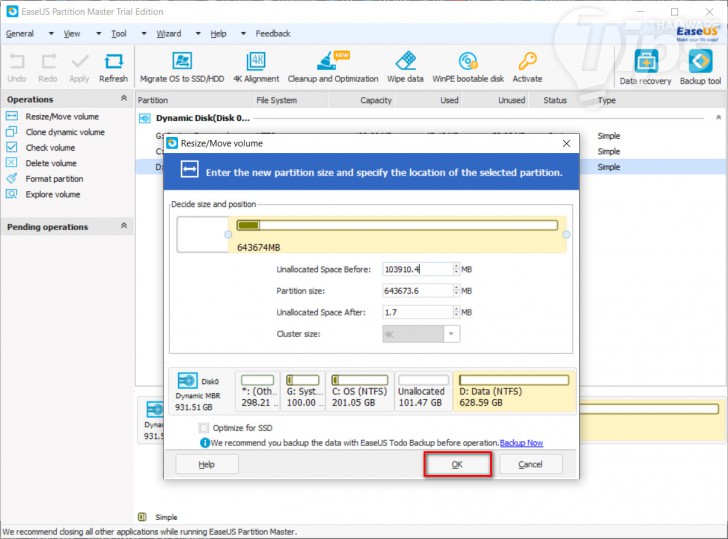Adjust Unallocated Space After spinner
Viewport: 728px width, 539px height.
click(x=456, y=312)
